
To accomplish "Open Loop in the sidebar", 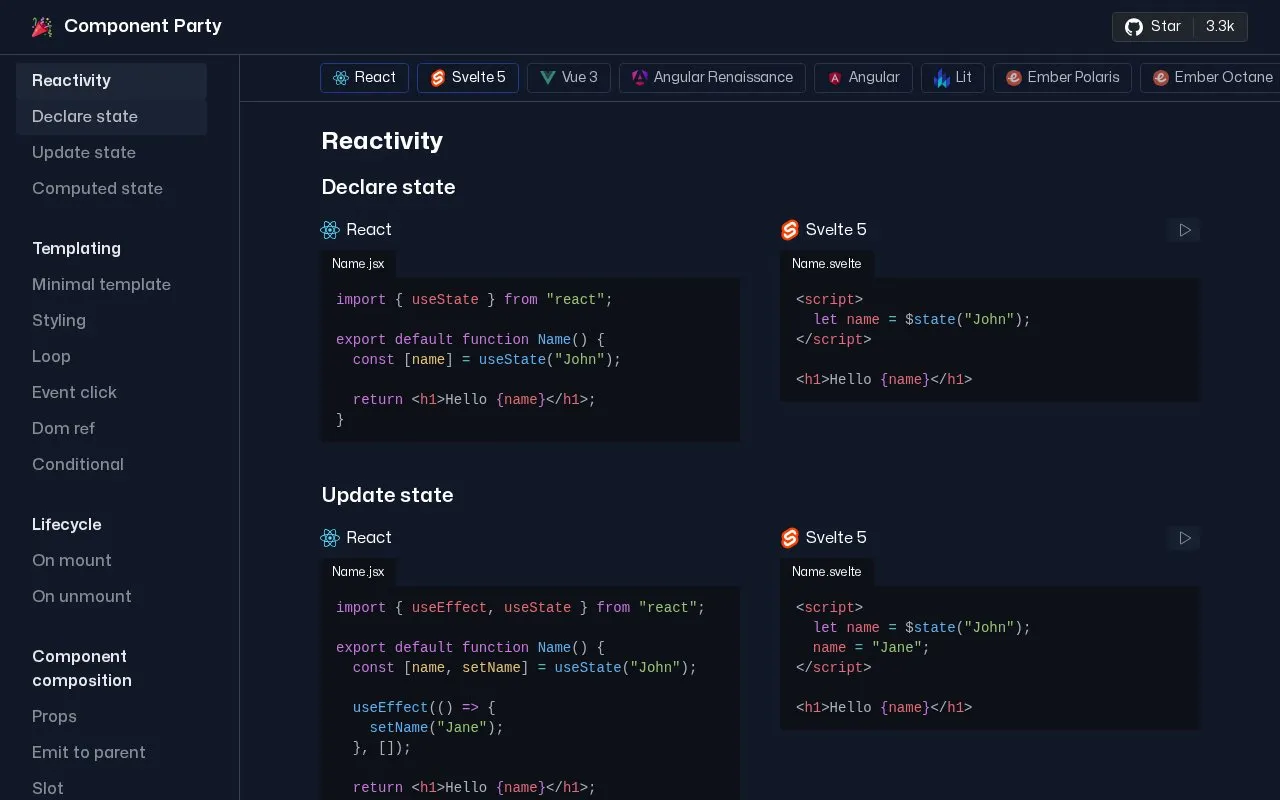I will click(x=111, y=357).
